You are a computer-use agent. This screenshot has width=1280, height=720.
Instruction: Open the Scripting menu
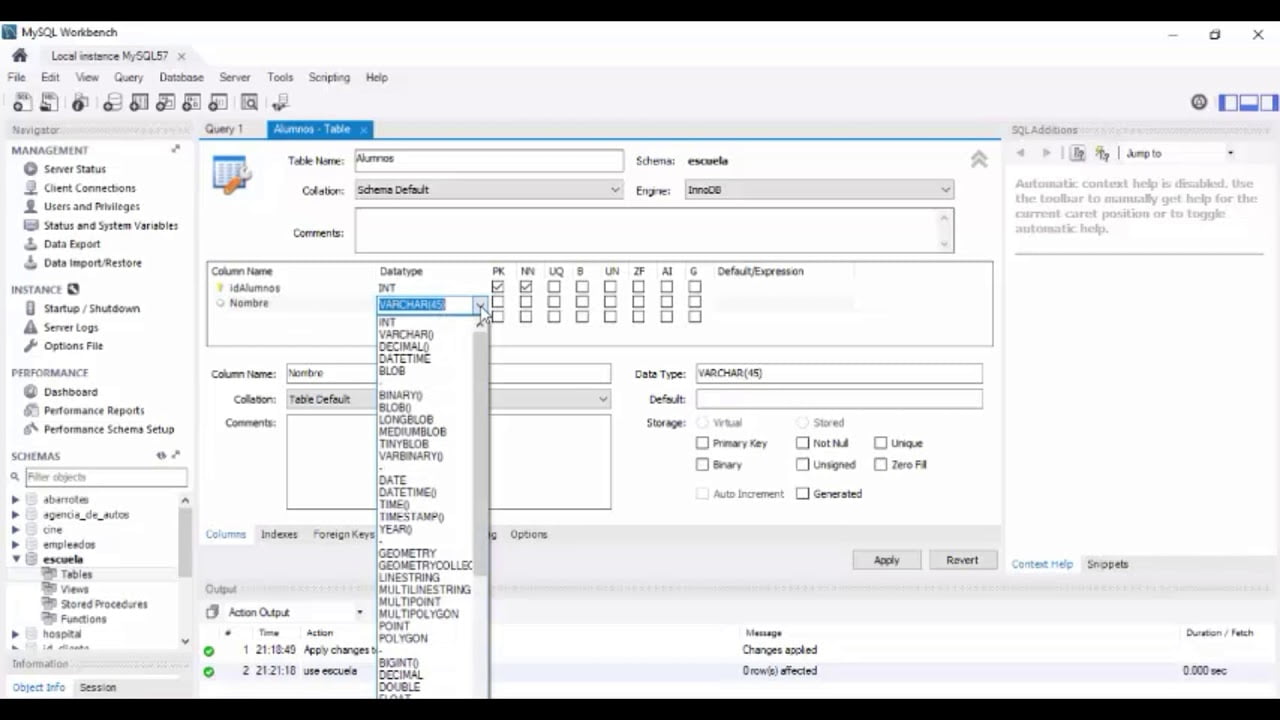[x=329, y=77]
